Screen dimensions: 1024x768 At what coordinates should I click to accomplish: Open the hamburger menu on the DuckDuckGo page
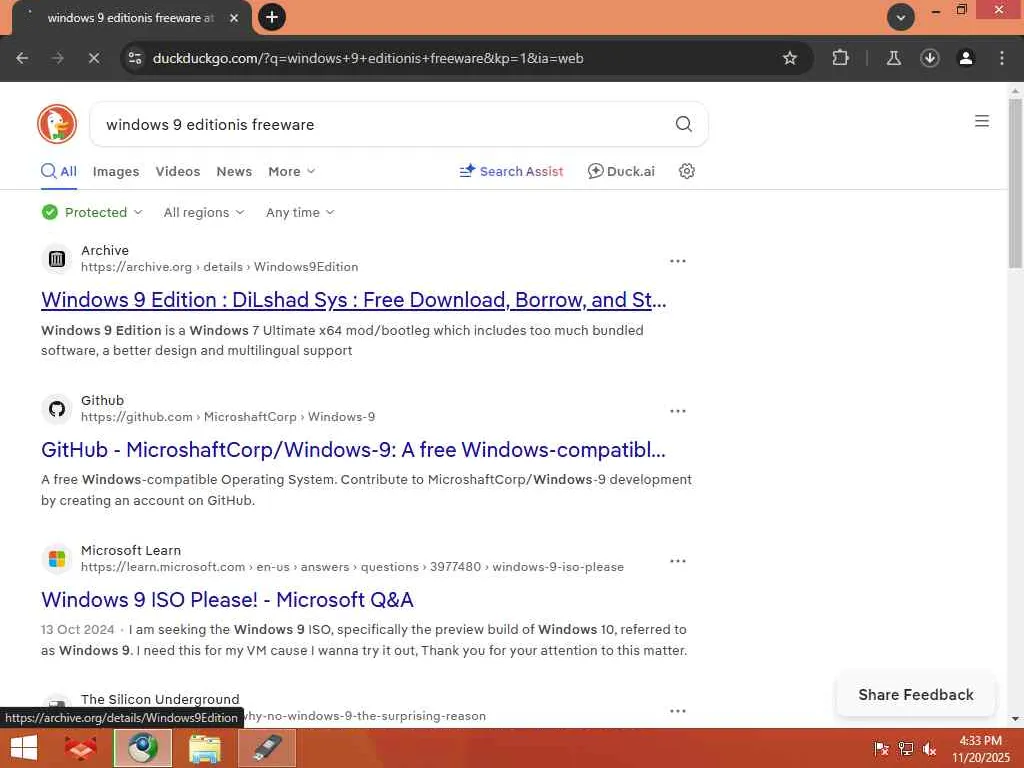pyautogui.click(x=982, y=121)
